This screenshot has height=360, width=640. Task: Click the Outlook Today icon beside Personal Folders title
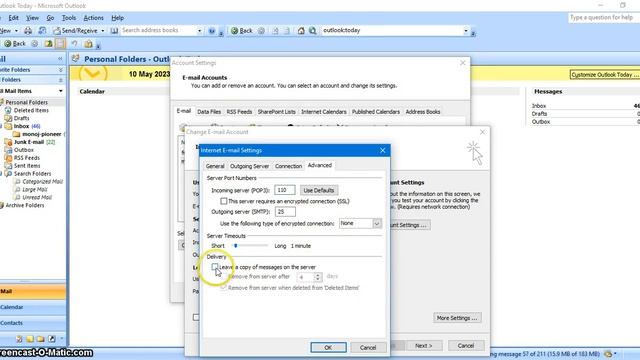coord(76,59)
